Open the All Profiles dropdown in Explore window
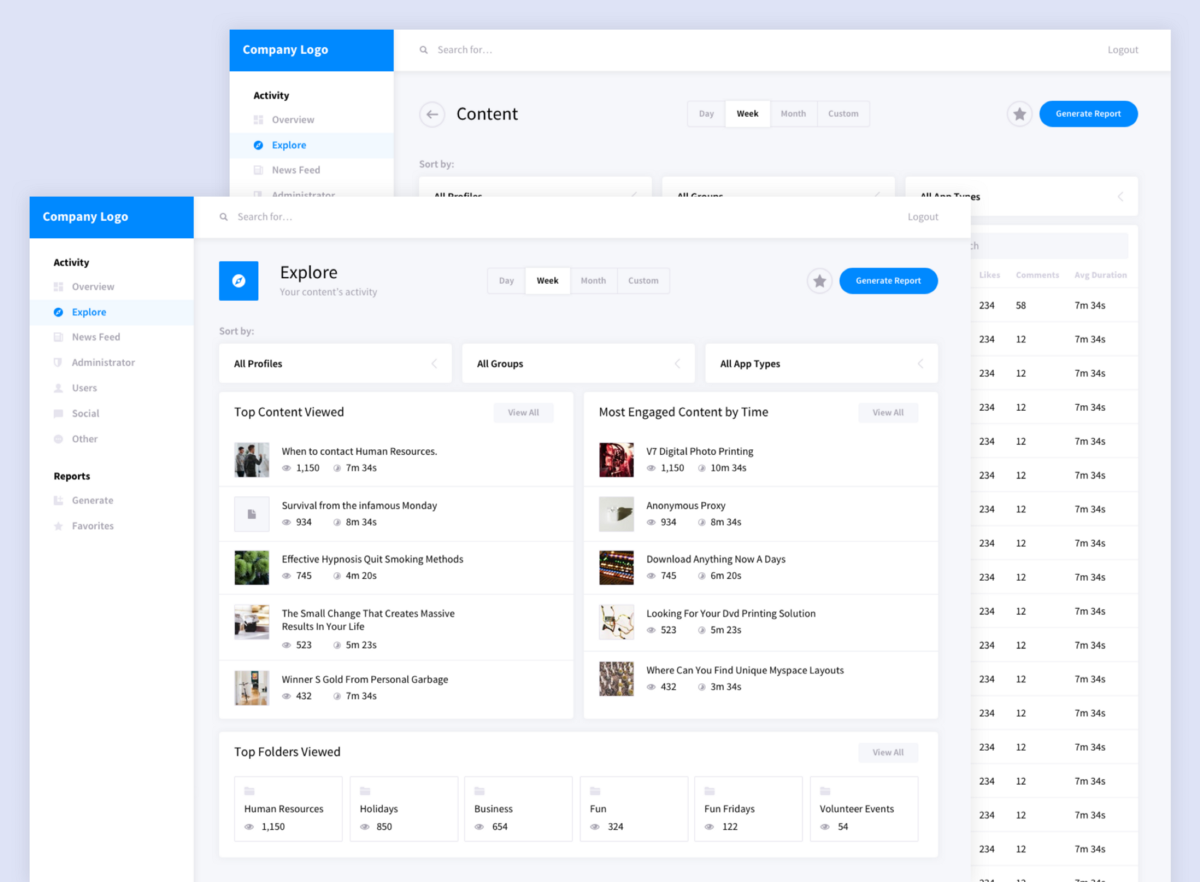The image size is (1200, 882). pos(335,364)
